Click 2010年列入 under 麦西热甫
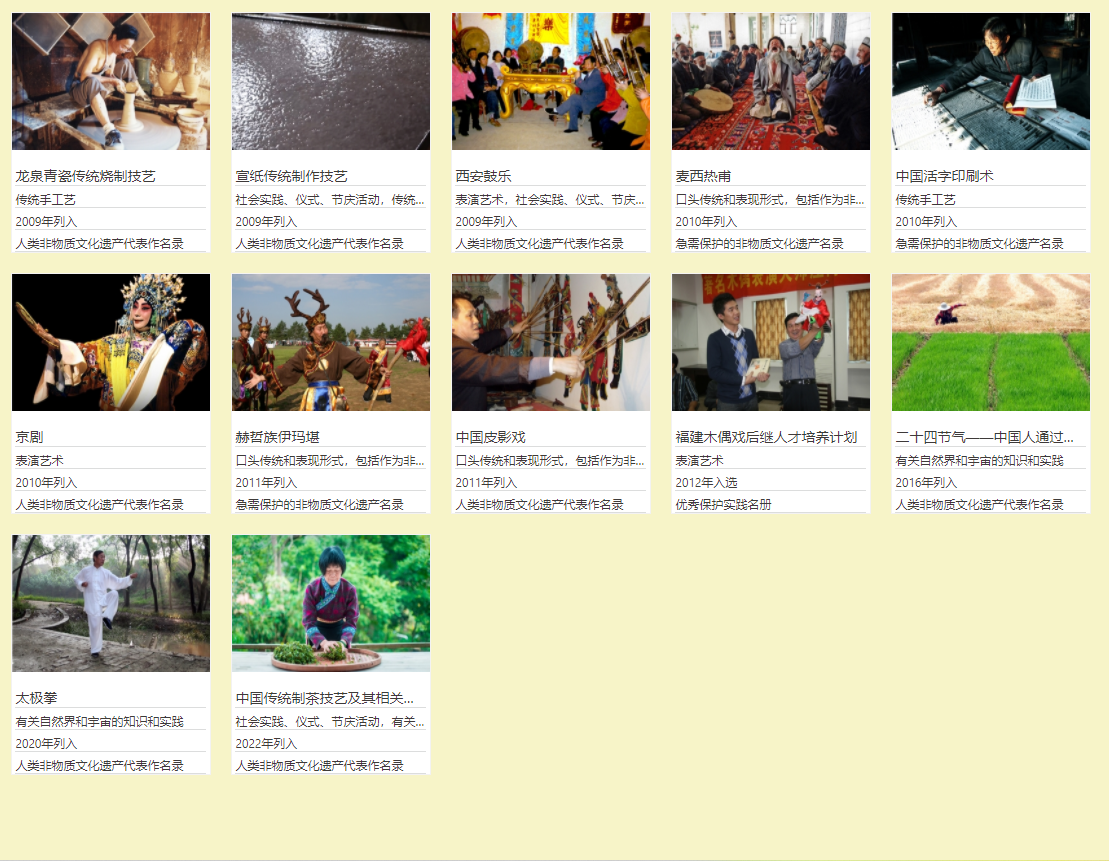The width and height of the screenshot is (1109, 861). pos(707,221)
